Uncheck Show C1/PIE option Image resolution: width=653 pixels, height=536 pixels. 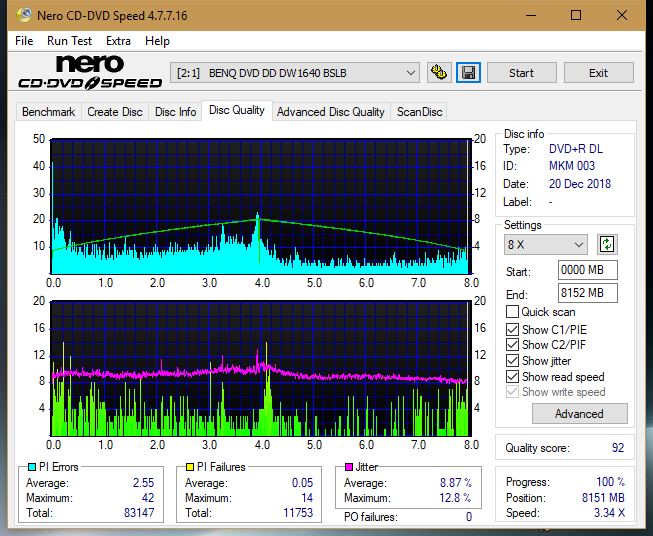click(x=512, y=329)
